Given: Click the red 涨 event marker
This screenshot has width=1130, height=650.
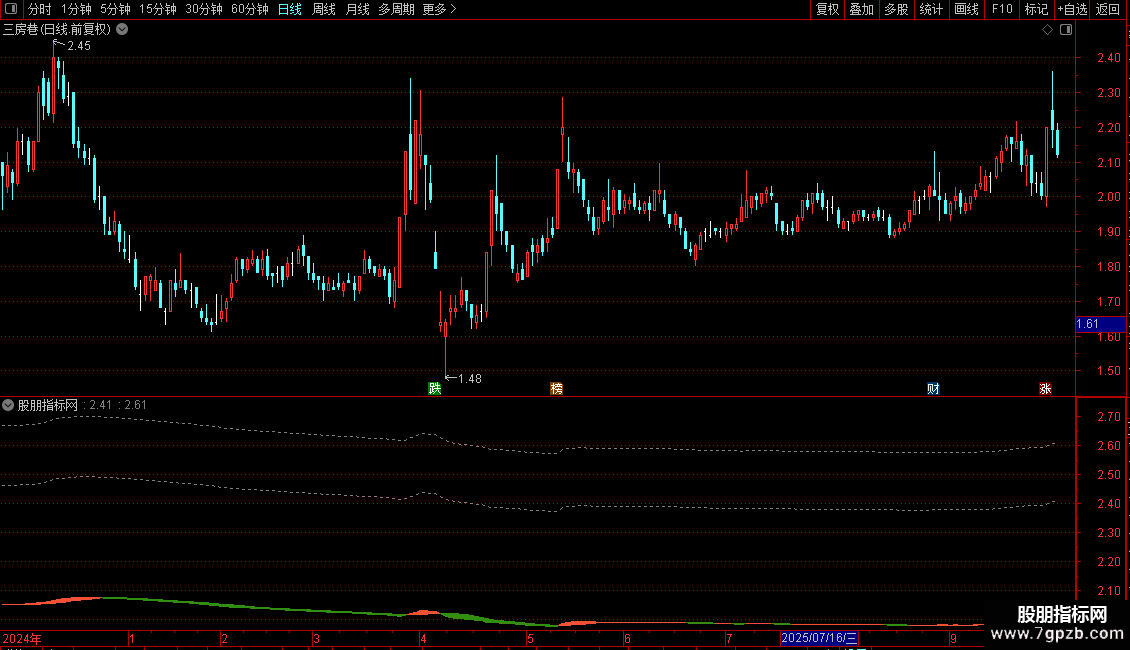Looking at the screenshot, I should point(1045,388).
